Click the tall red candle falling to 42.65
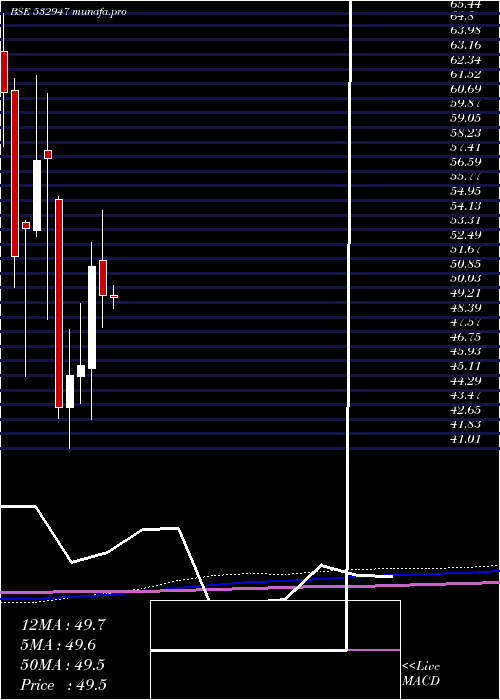Screen dimensions: 500x700 59,304
